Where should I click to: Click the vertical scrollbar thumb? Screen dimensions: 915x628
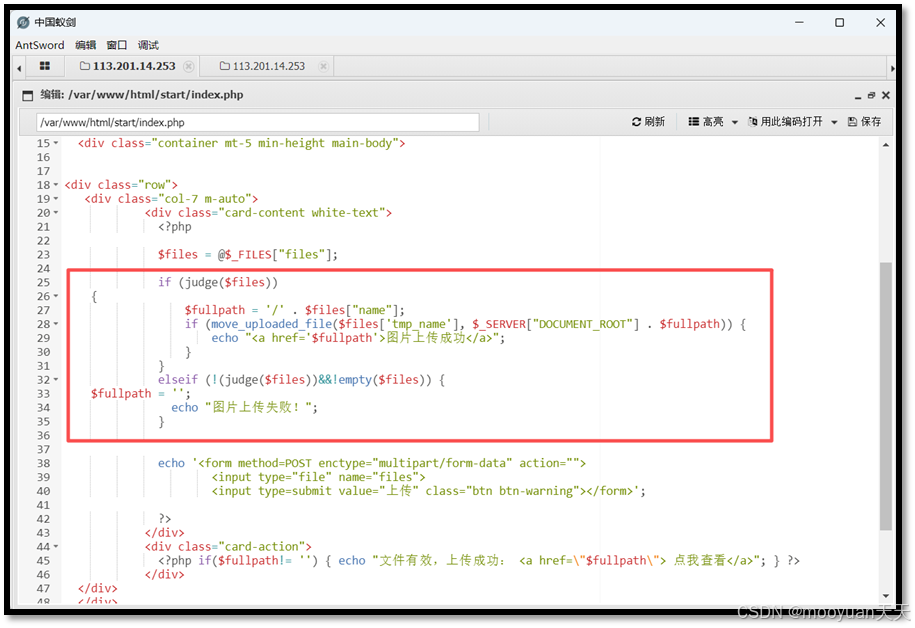(886, 396)
